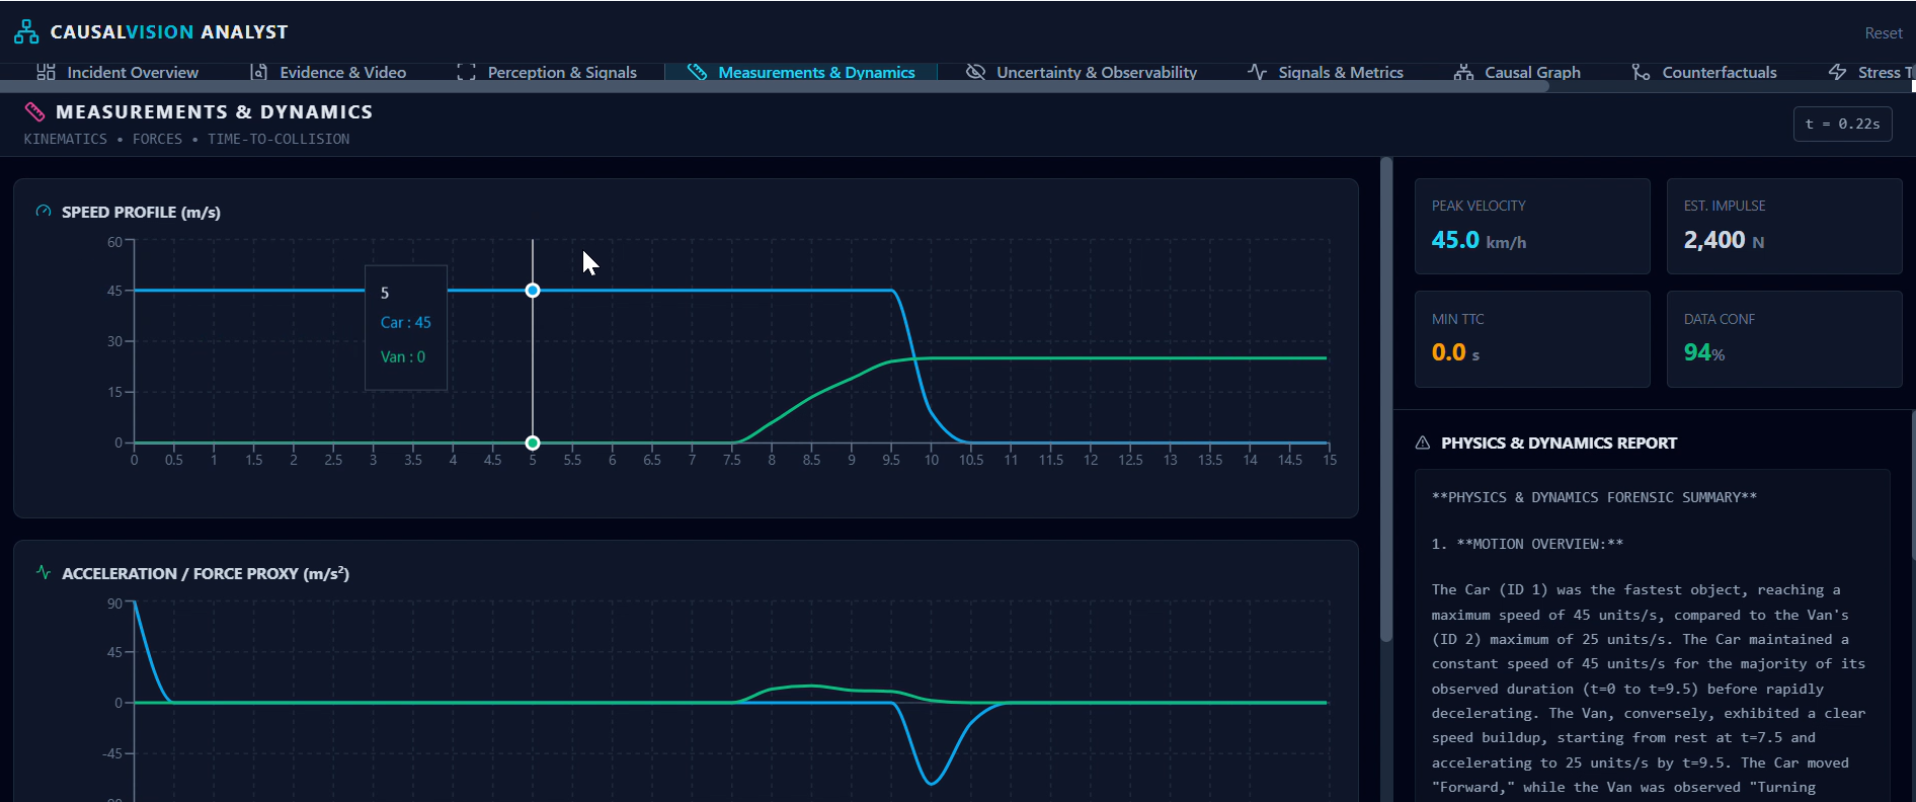
Task: Click the horizontal tab bar scrollbar
Action: (775, 86)
